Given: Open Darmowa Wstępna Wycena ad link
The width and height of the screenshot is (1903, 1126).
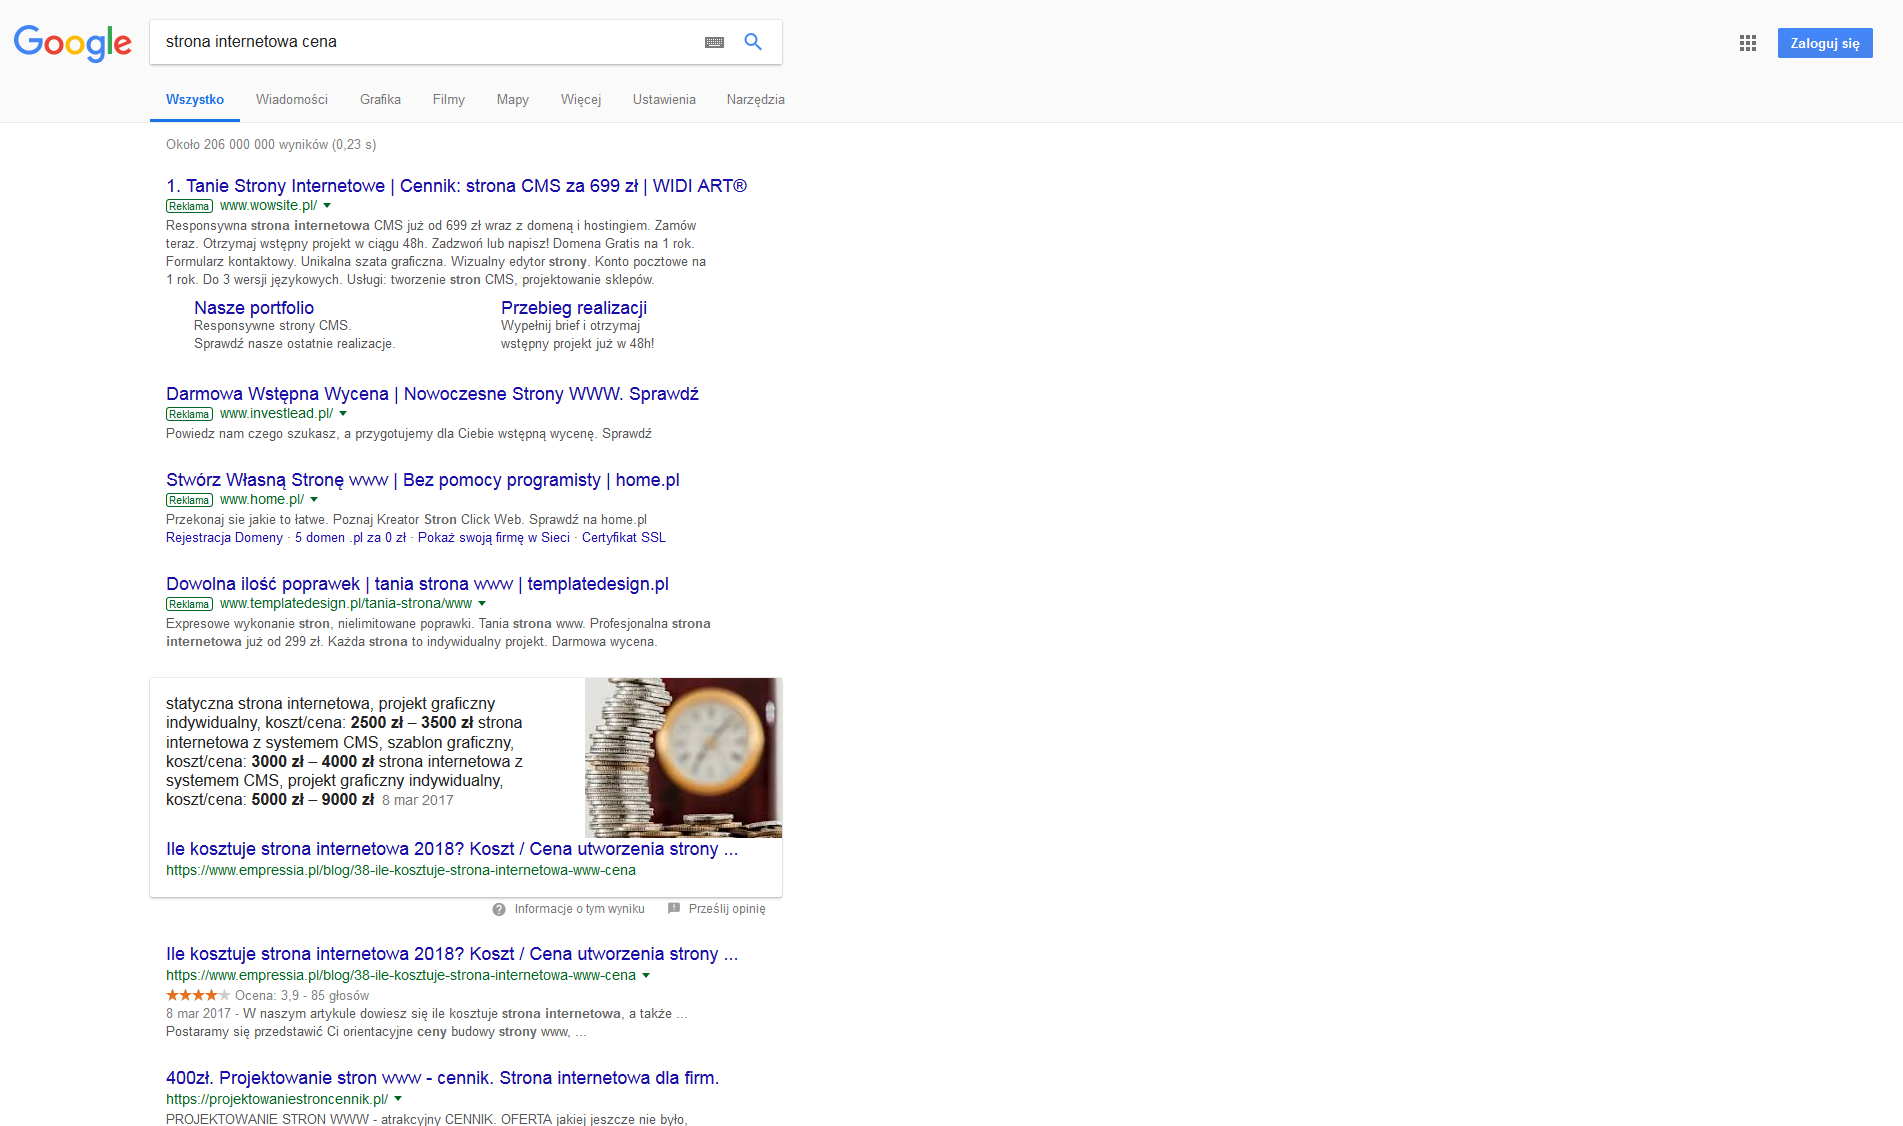Looking at the screenshot, I should (432, 394).
